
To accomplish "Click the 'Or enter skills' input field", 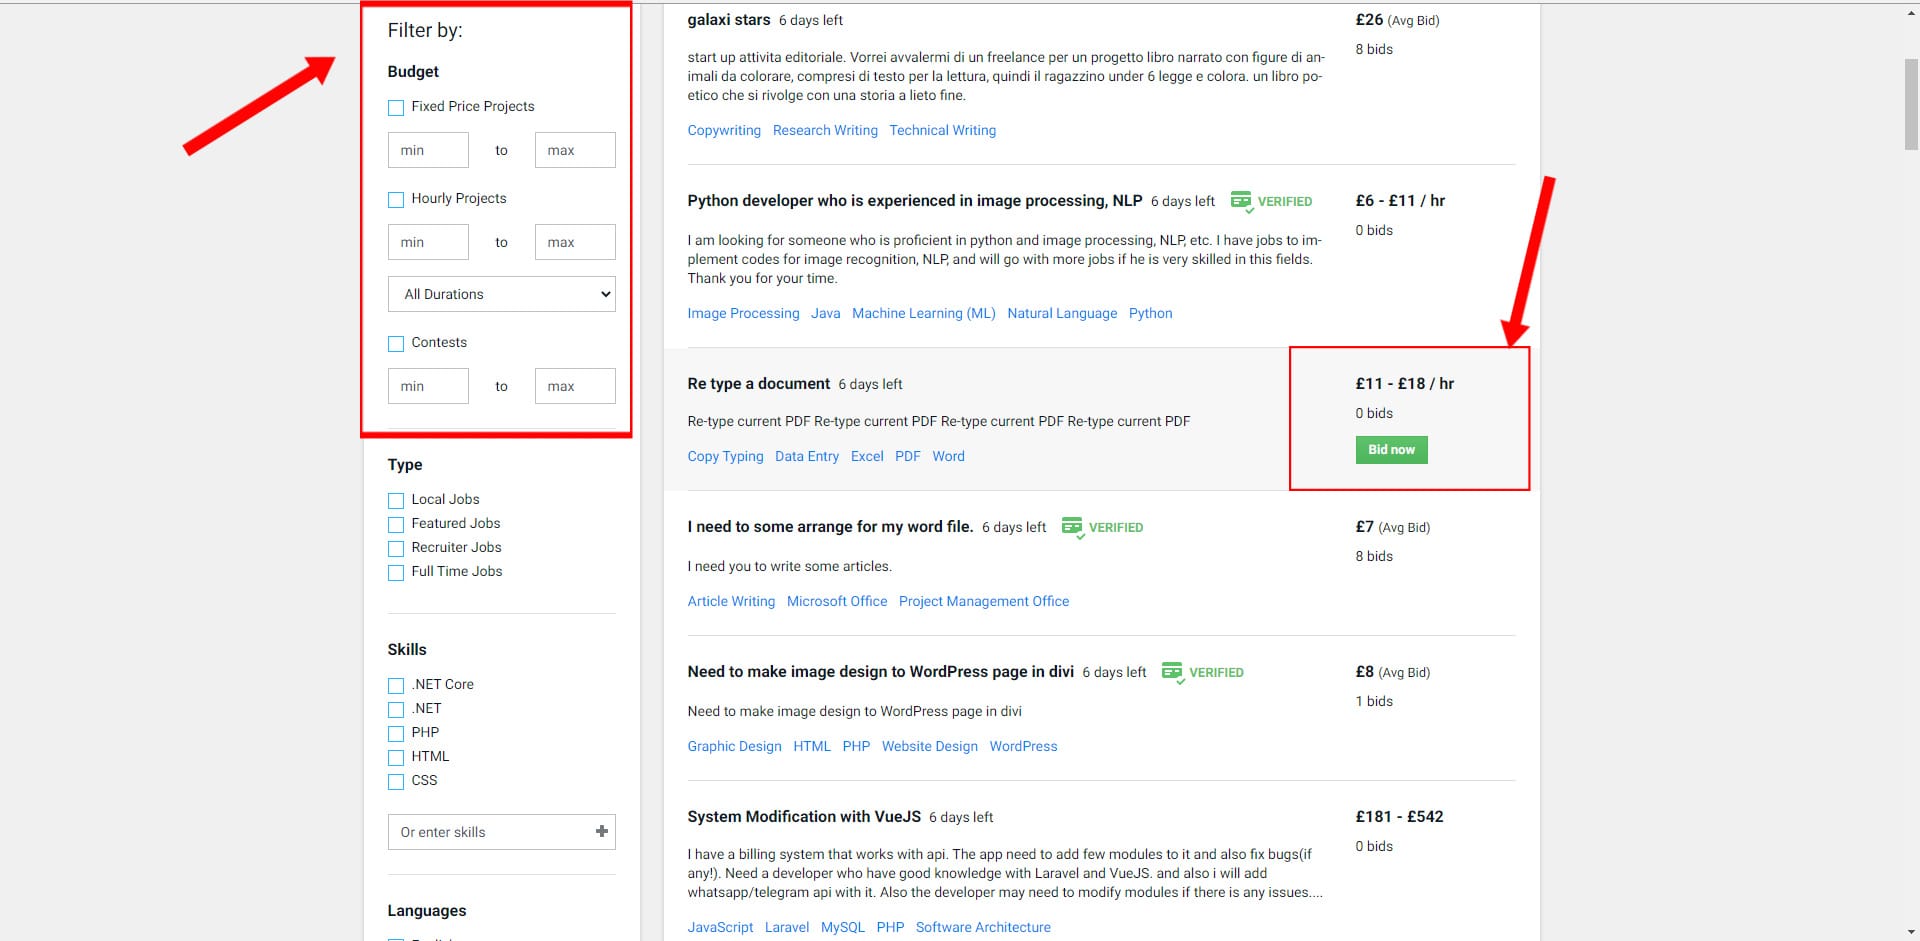I will (x=501, y=832).
